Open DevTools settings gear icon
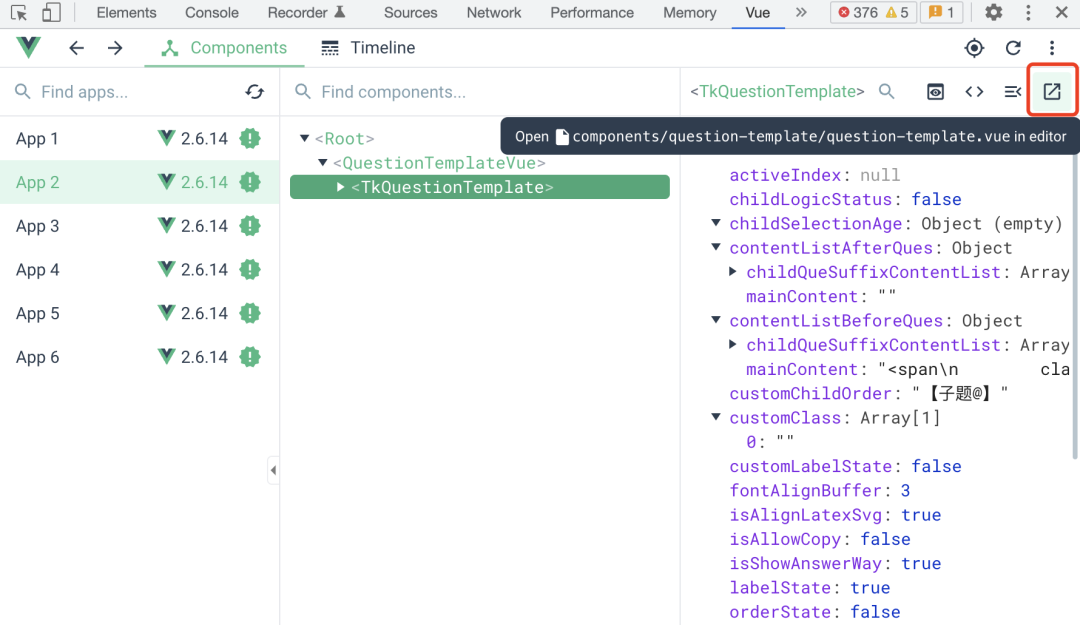Viewport: 1080px width, 625px height. 993,13
